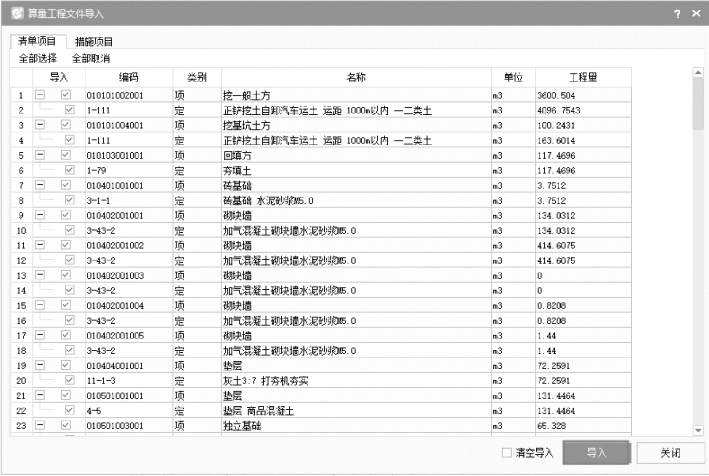The image size is (709, 476).
Task: Click scrollbar up arrow
Action: click(698, 72)
